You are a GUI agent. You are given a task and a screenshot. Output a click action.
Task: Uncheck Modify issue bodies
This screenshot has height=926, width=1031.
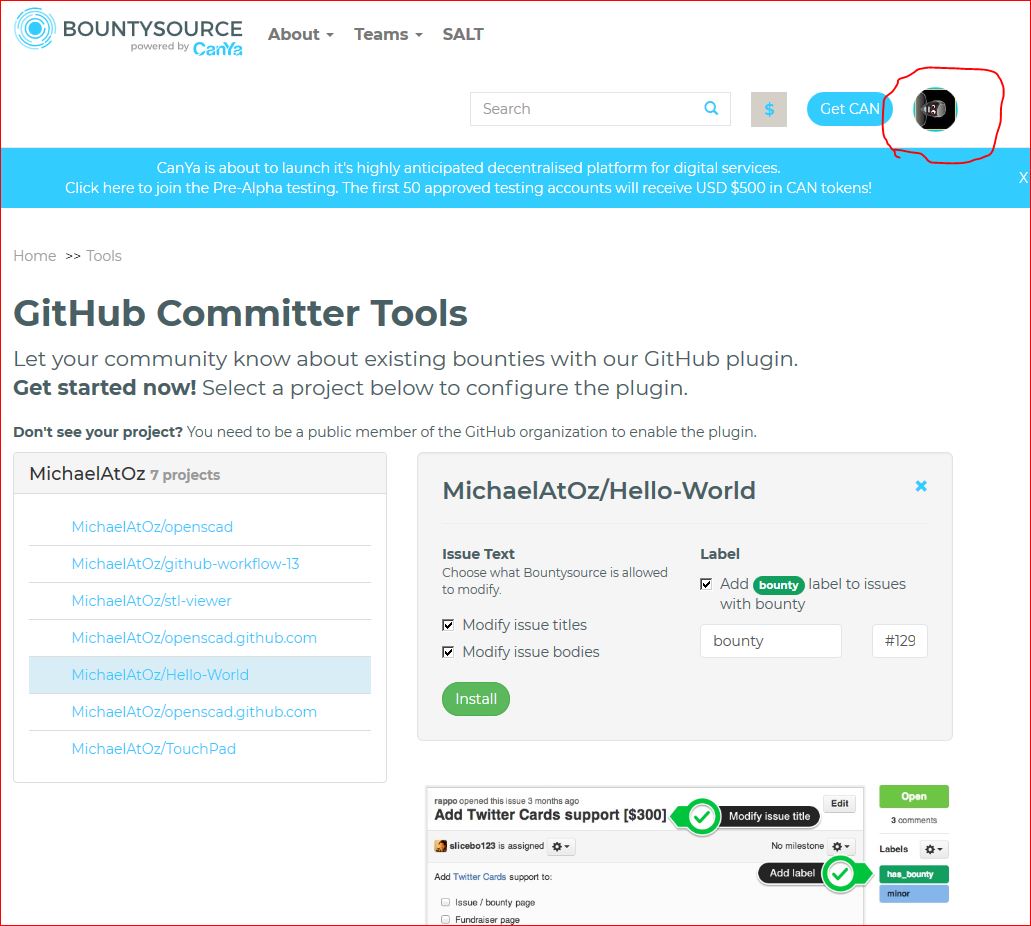click(x=448, y=650)
